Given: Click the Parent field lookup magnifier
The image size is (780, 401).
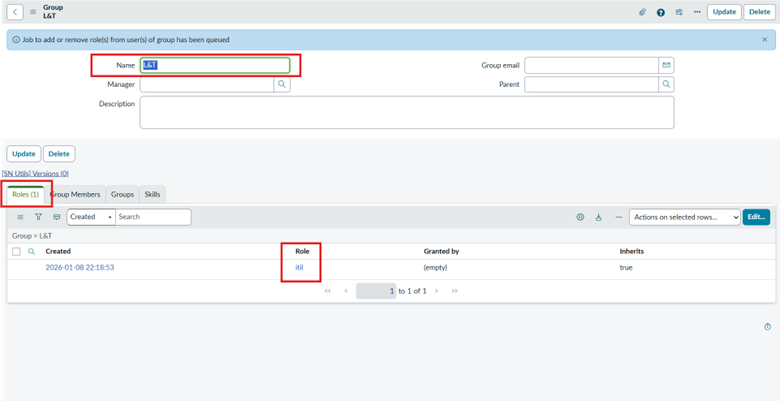Looking at the screenshot, I should point(666,85).
